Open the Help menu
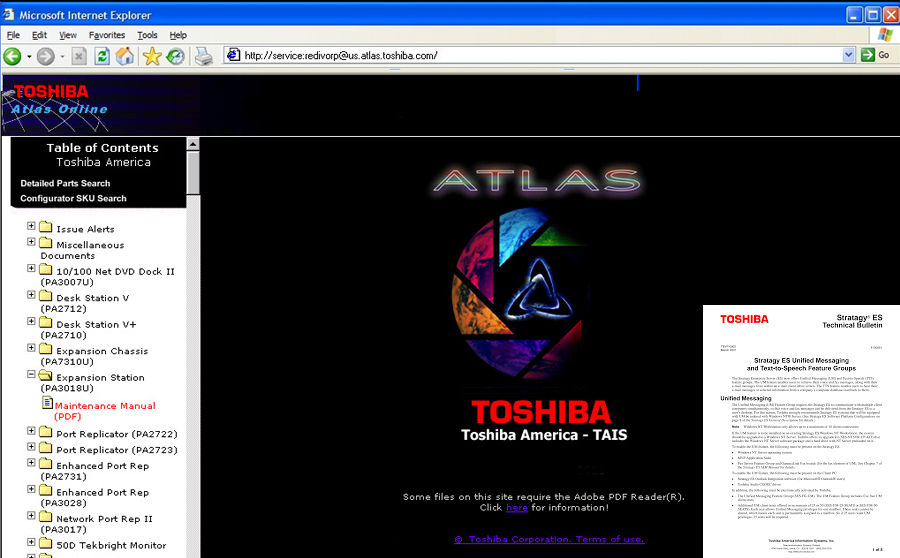 coord(178,35)
